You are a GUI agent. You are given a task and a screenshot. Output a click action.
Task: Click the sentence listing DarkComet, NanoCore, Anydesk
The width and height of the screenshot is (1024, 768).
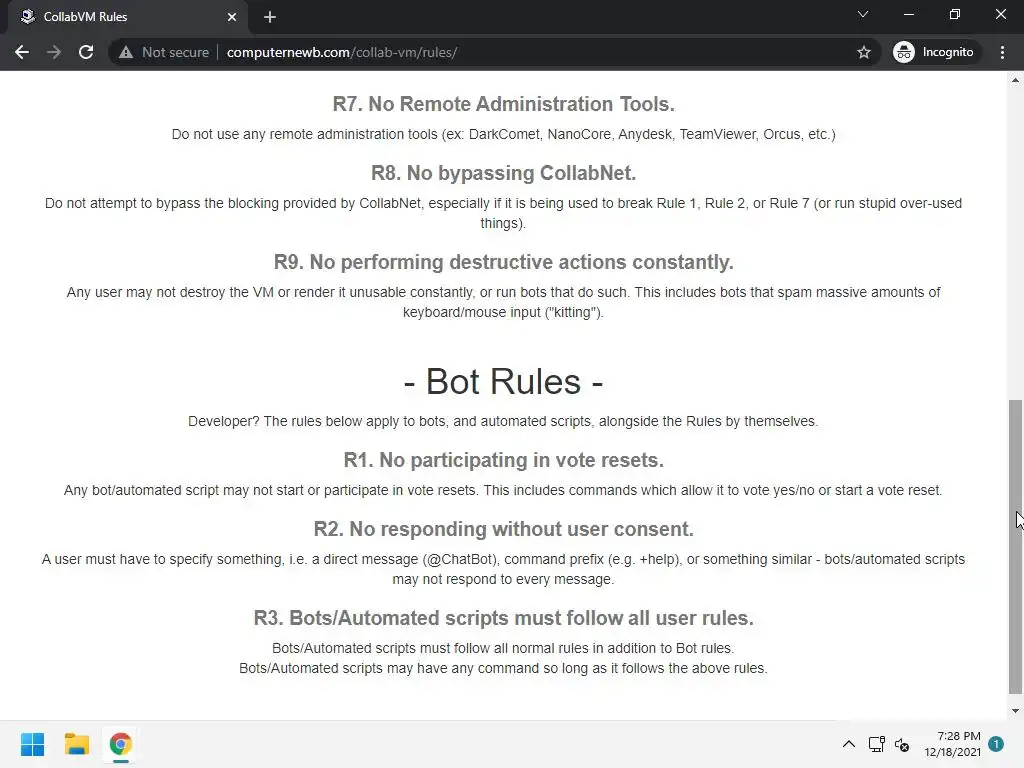504,134
